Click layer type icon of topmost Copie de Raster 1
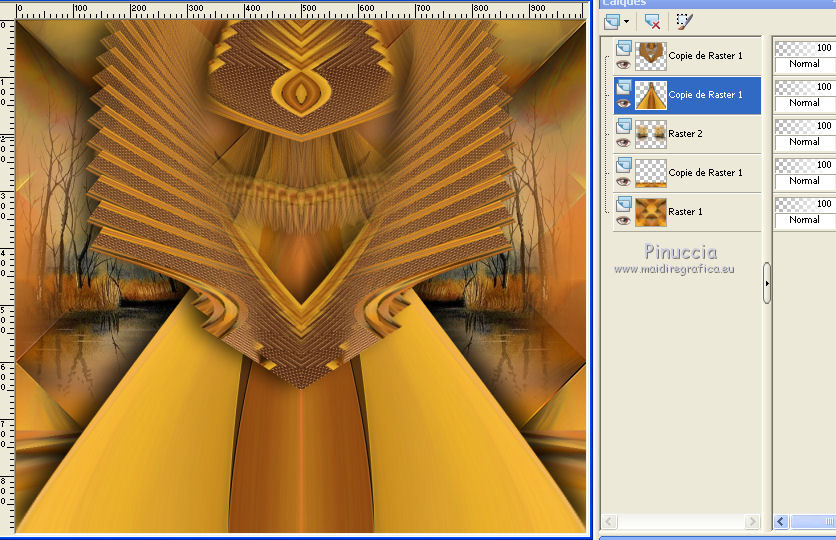Viewport: 836px width, 540px height. 624,48
